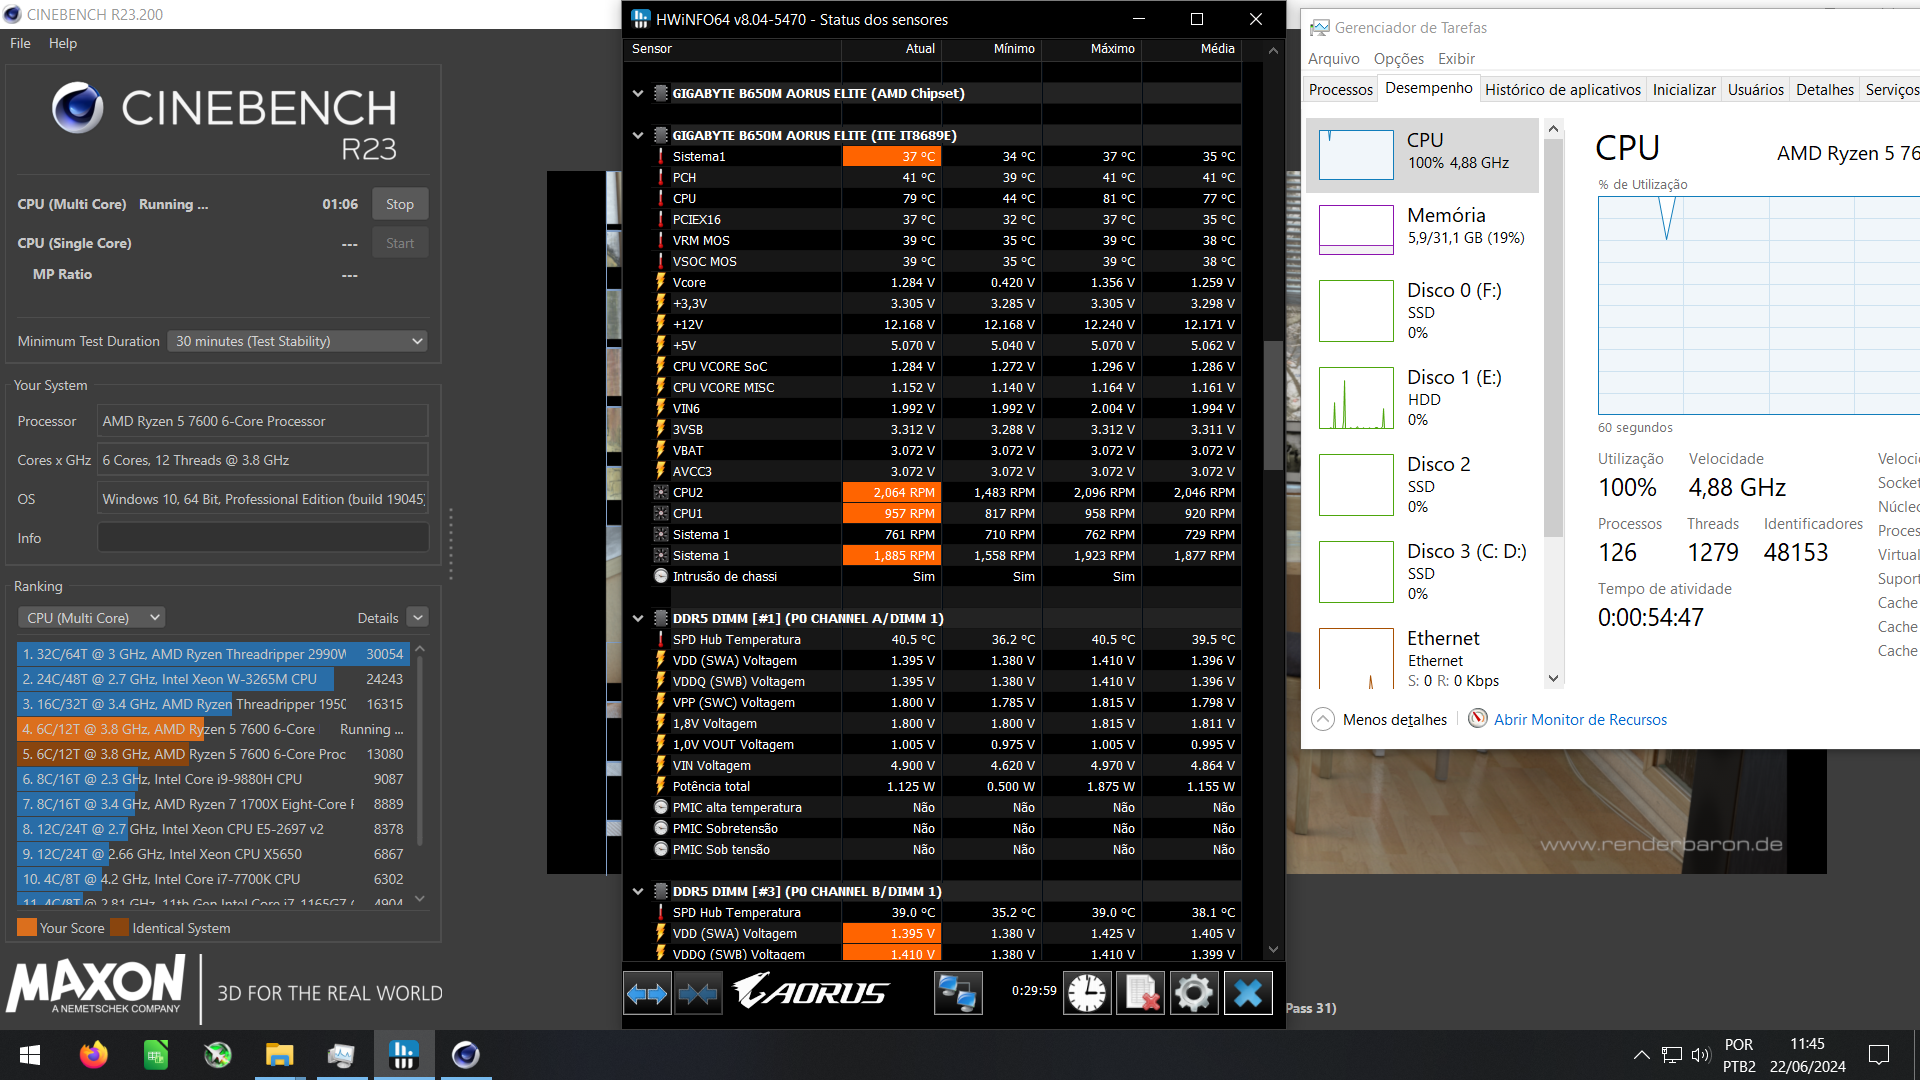Click HWiNFO reset clock timer icon
This screenshot has height=1080, width=1920.
(1087, 993)
